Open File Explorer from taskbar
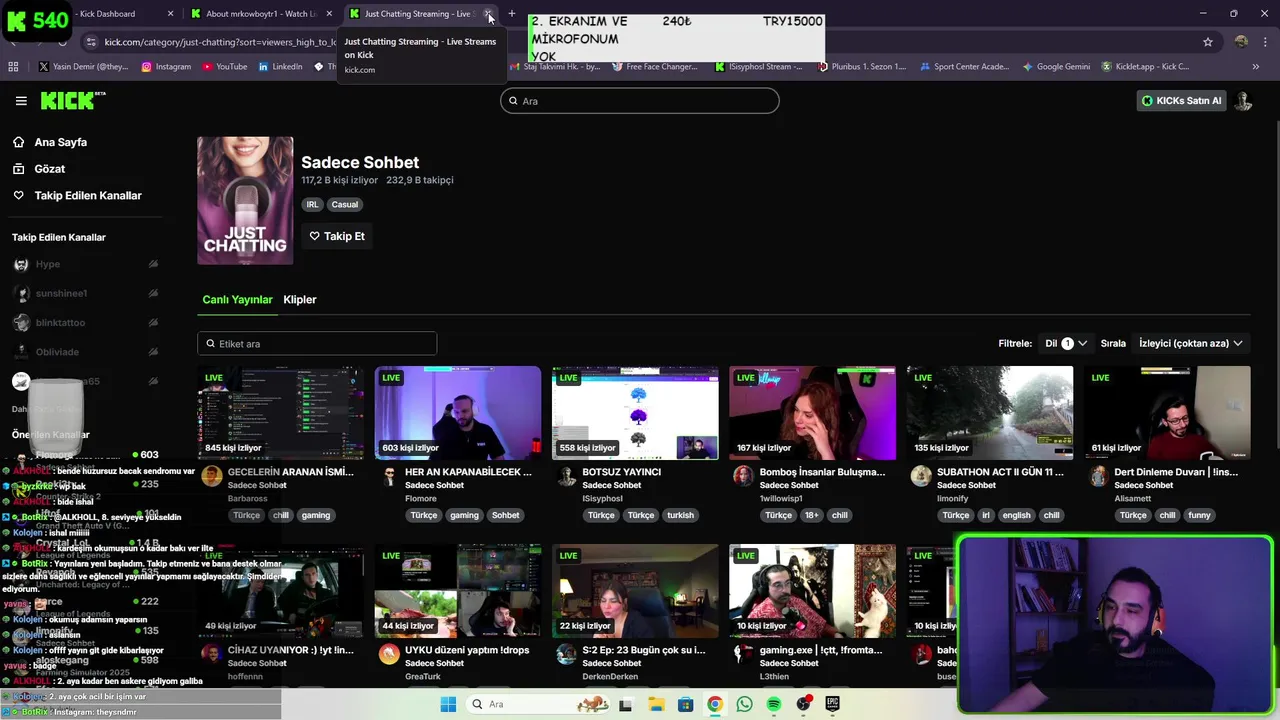The image size is (1280, 720). 656,704
